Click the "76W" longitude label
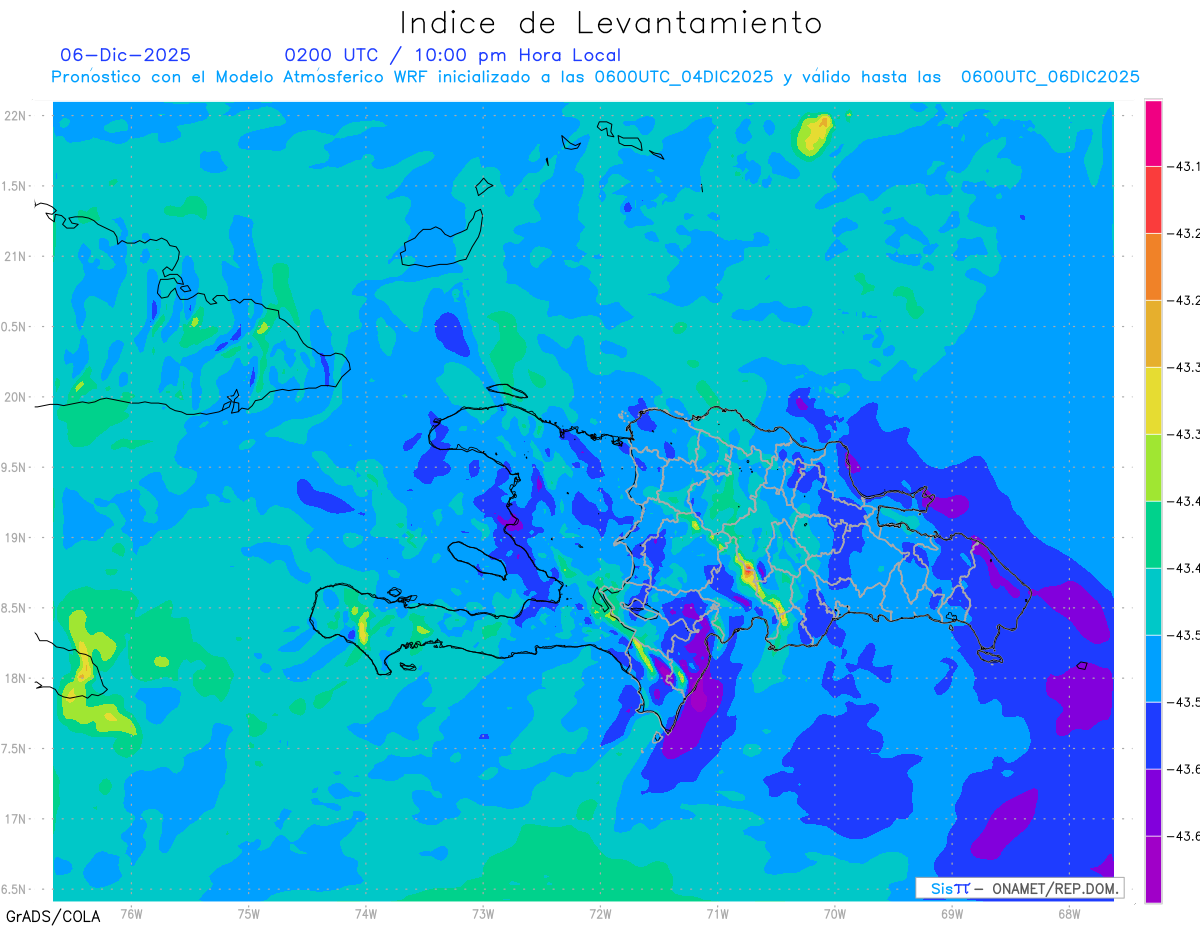 (x=131, y=913)
